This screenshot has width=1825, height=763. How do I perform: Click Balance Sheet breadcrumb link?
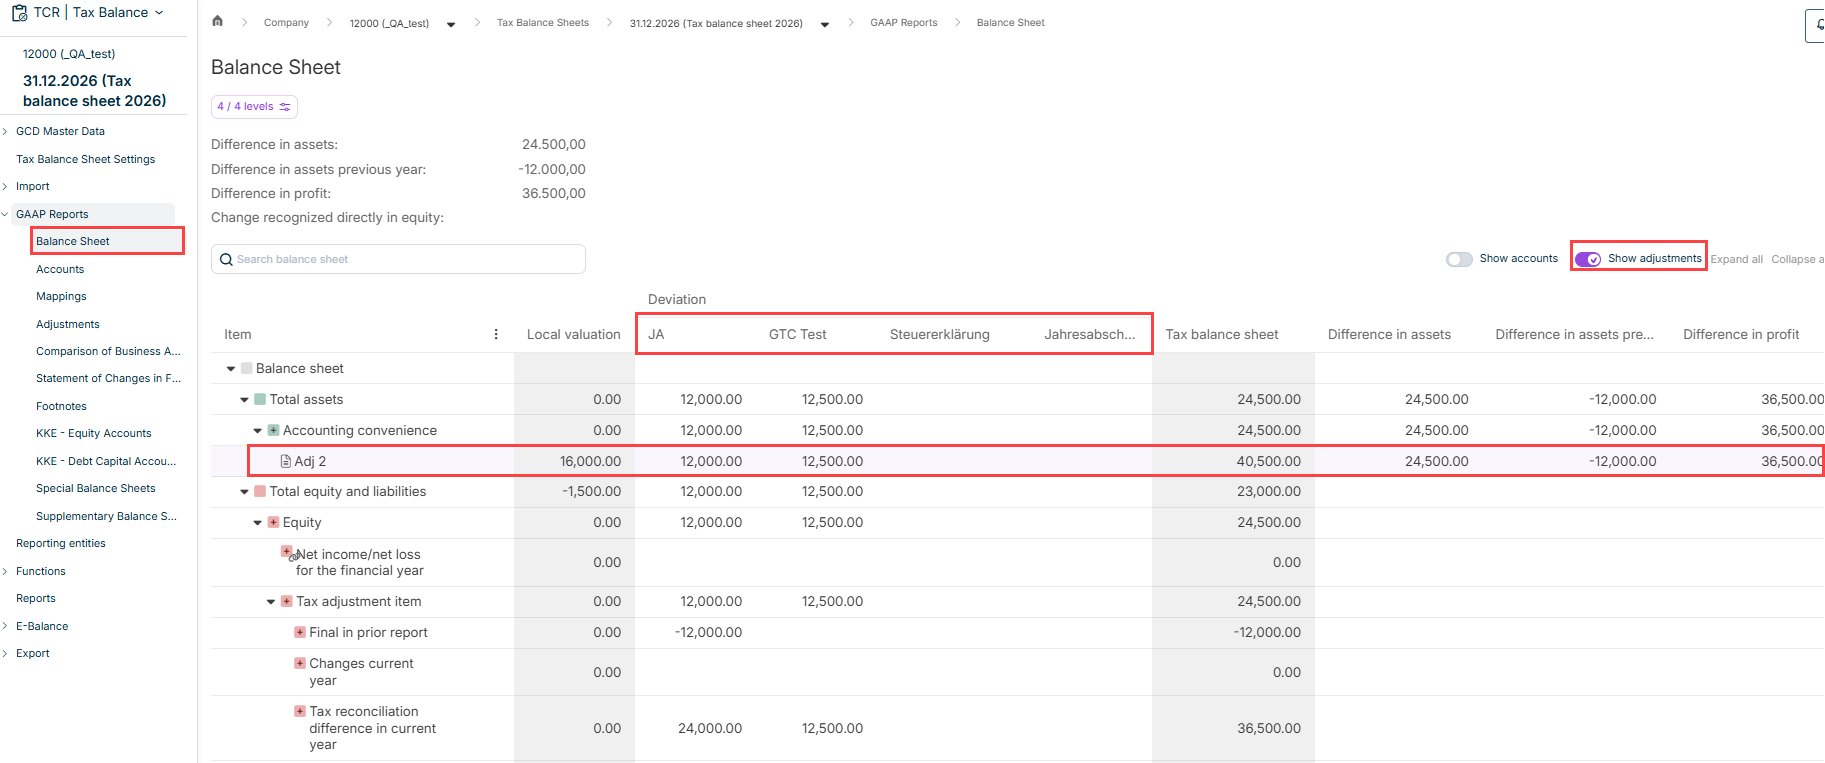(x=1011, y=22)
